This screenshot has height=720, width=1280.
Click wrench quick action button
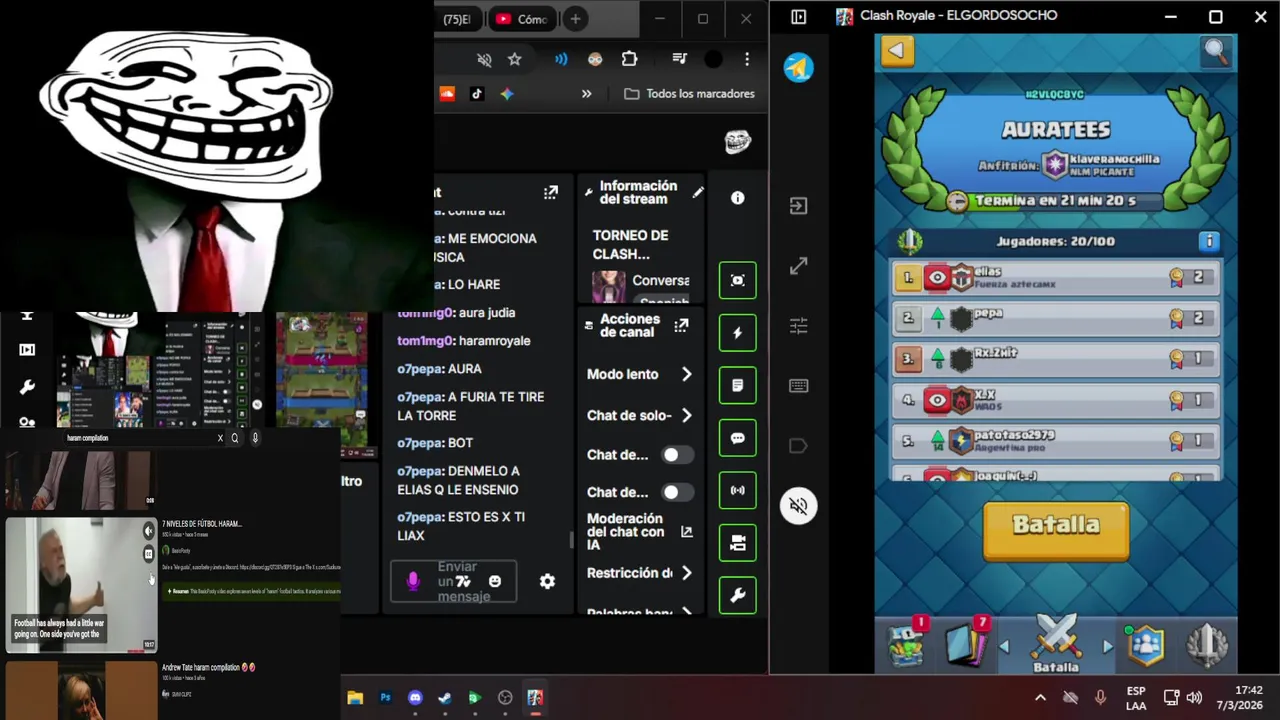pyautogui.click(x=737, y=596)
